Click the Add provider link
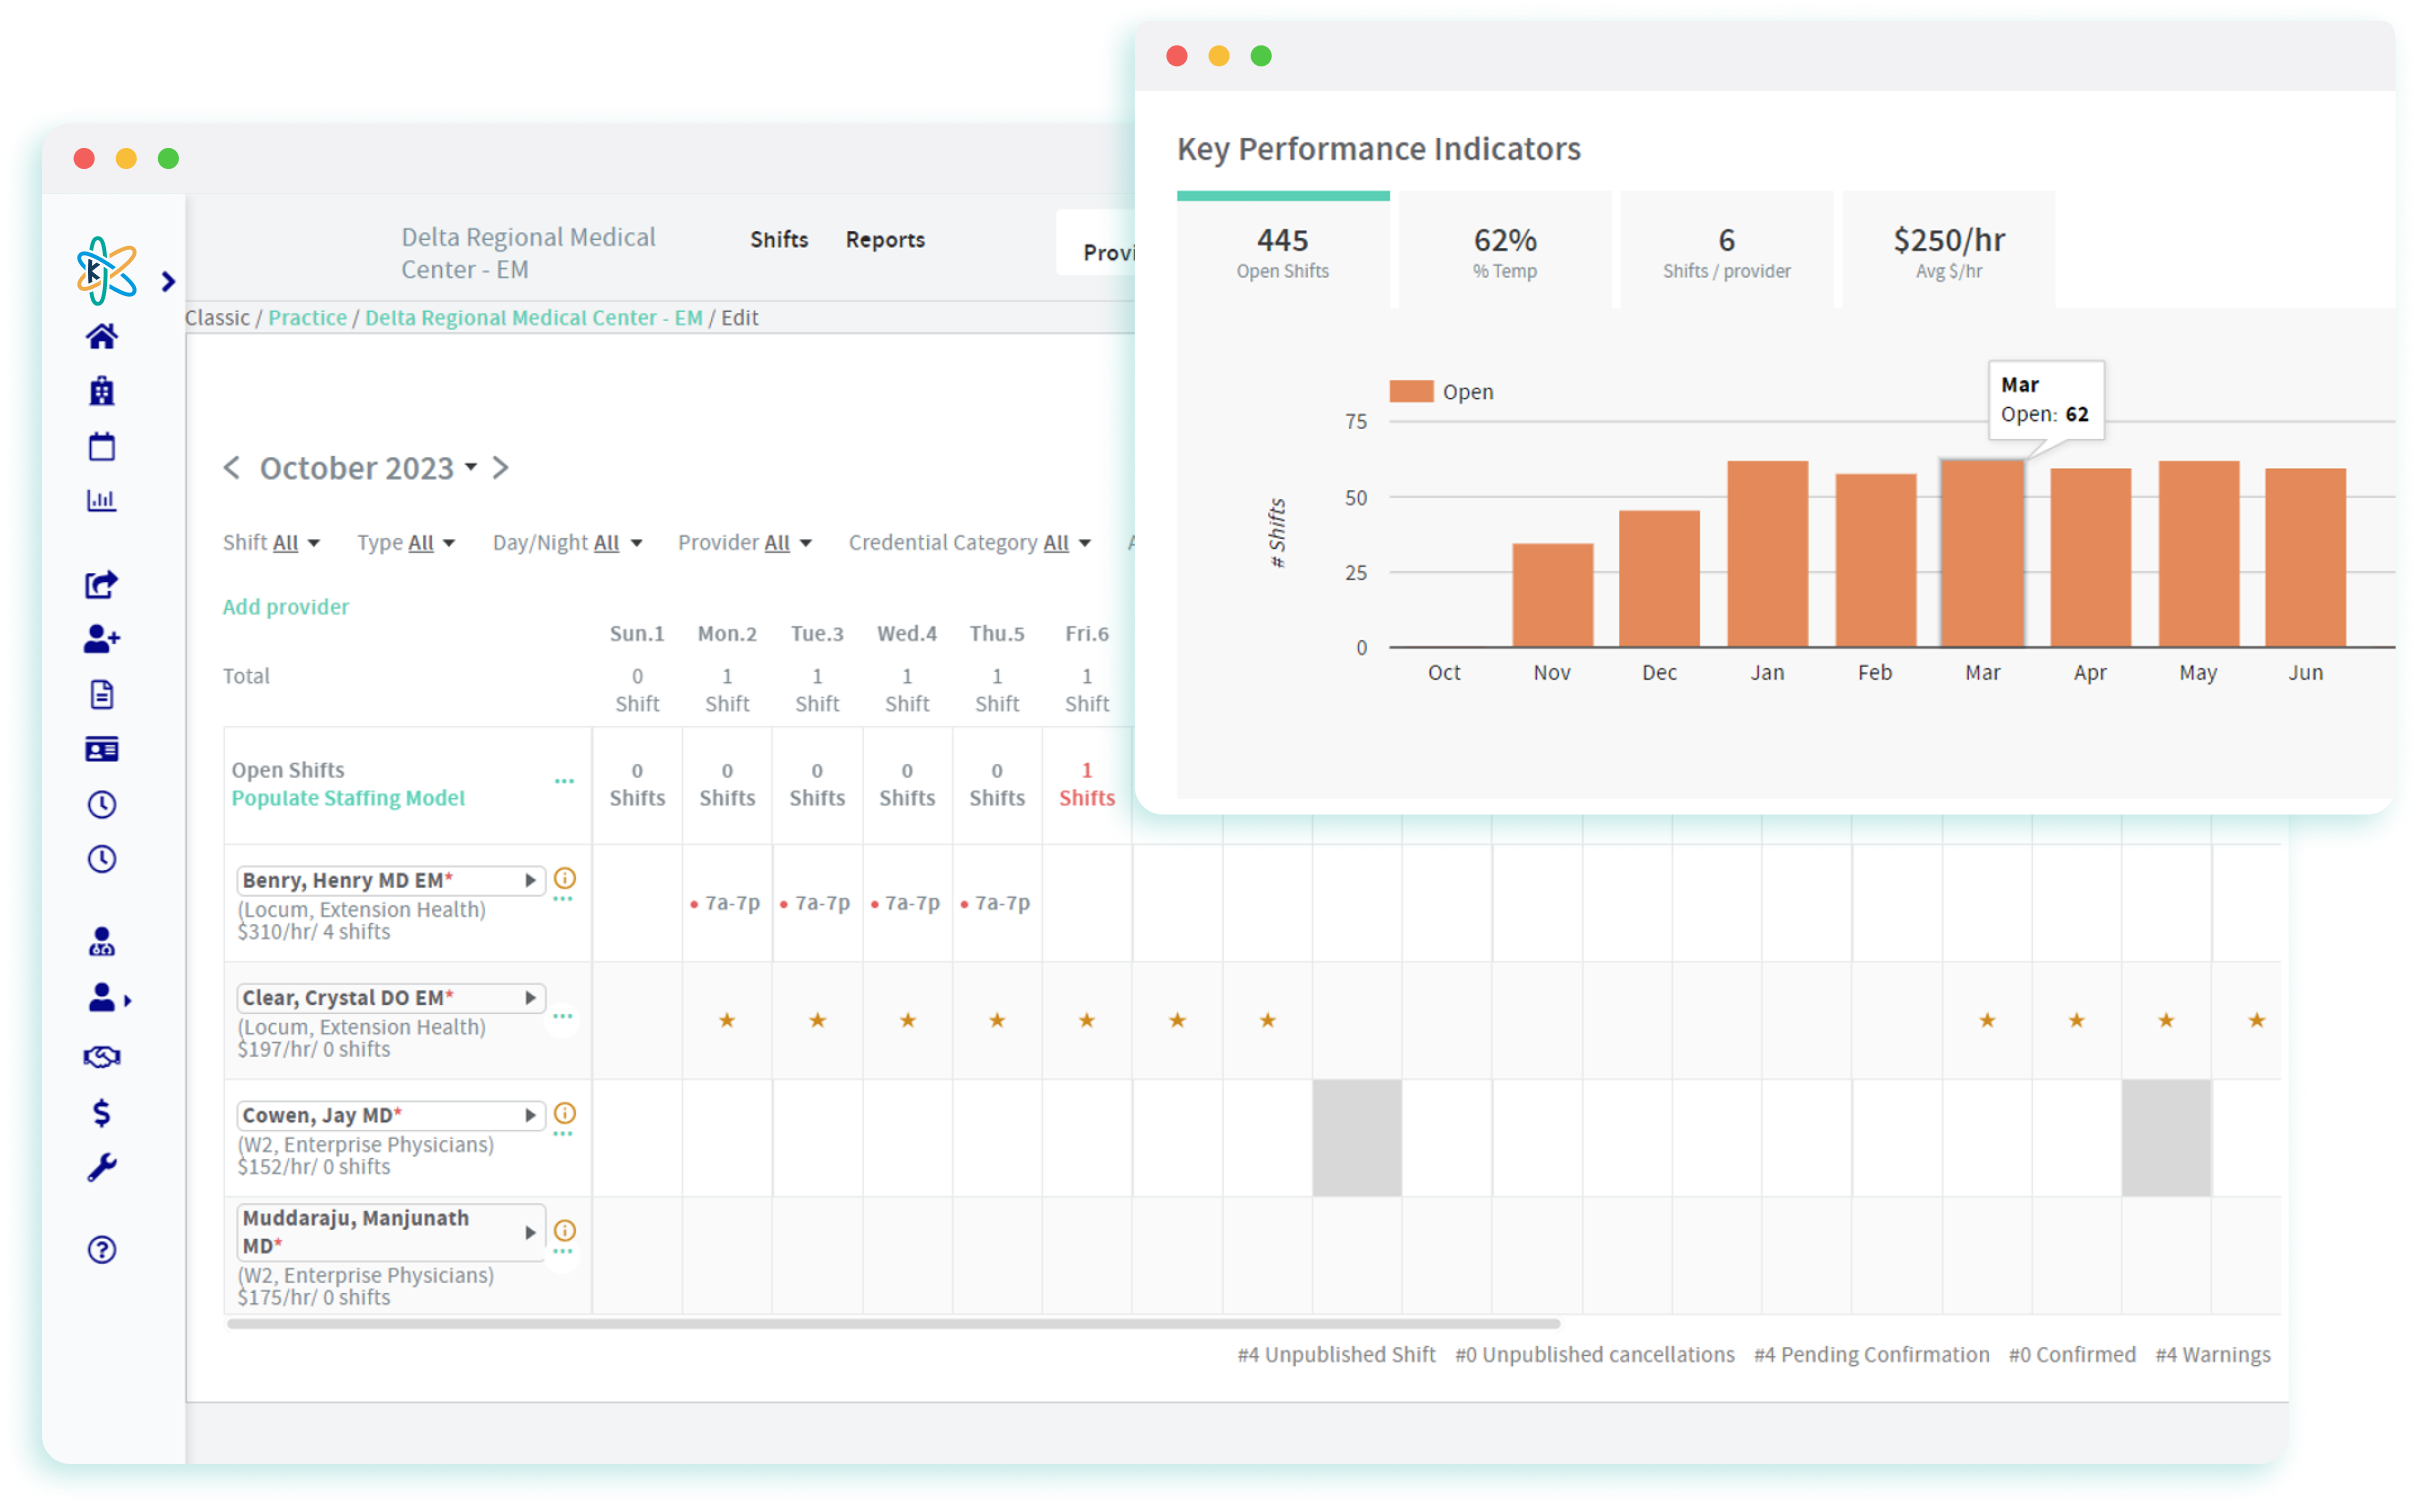The height and width of the screenshot is (1506, 2417). click(x=286, y=606)
